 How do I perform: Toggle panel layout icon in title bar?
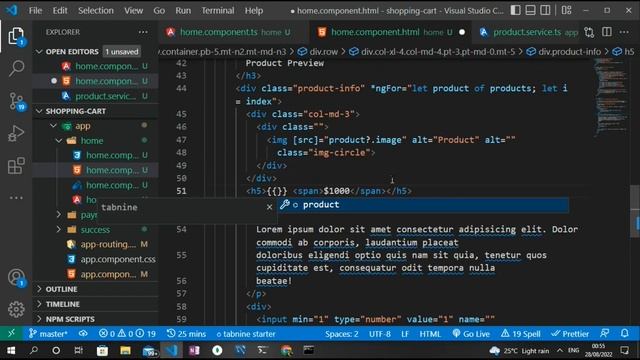pyautogui.click(x=530, y=10)
